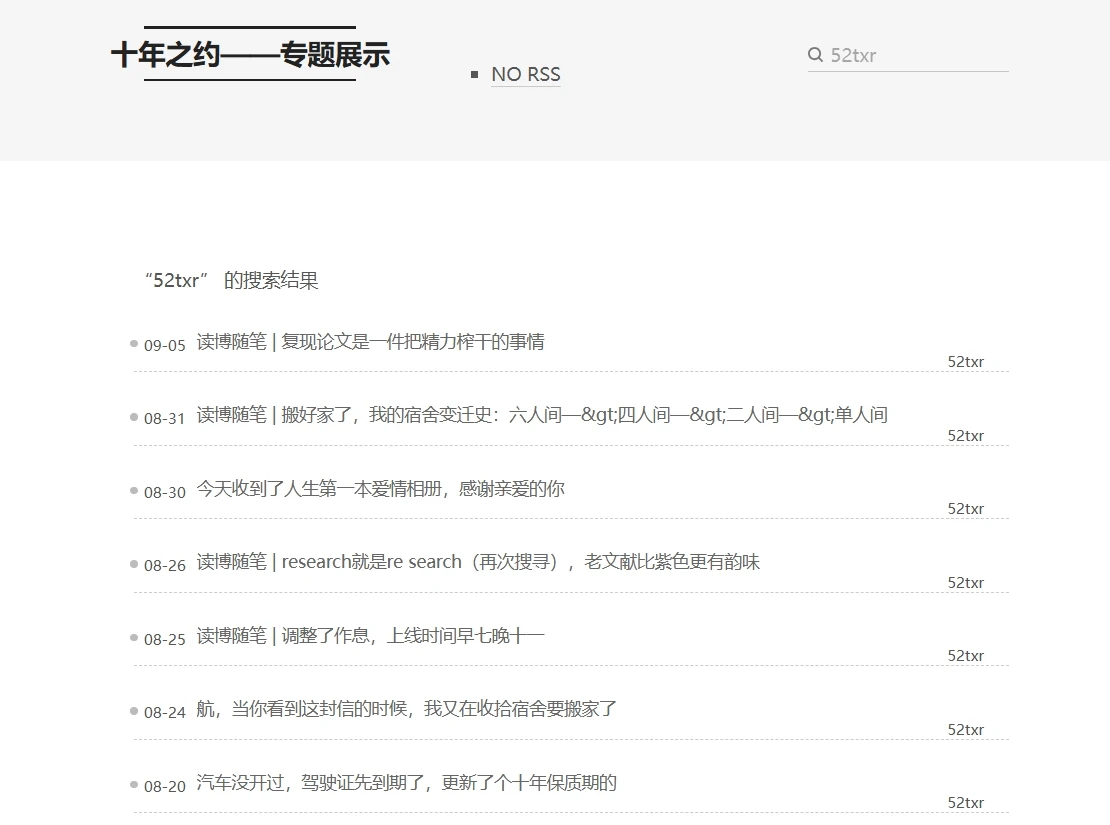This screenshot has height=825, width=1110.
Task: Open post about 宿舍变迁史 六人间 to 单人间
Action: coord(542,415)
